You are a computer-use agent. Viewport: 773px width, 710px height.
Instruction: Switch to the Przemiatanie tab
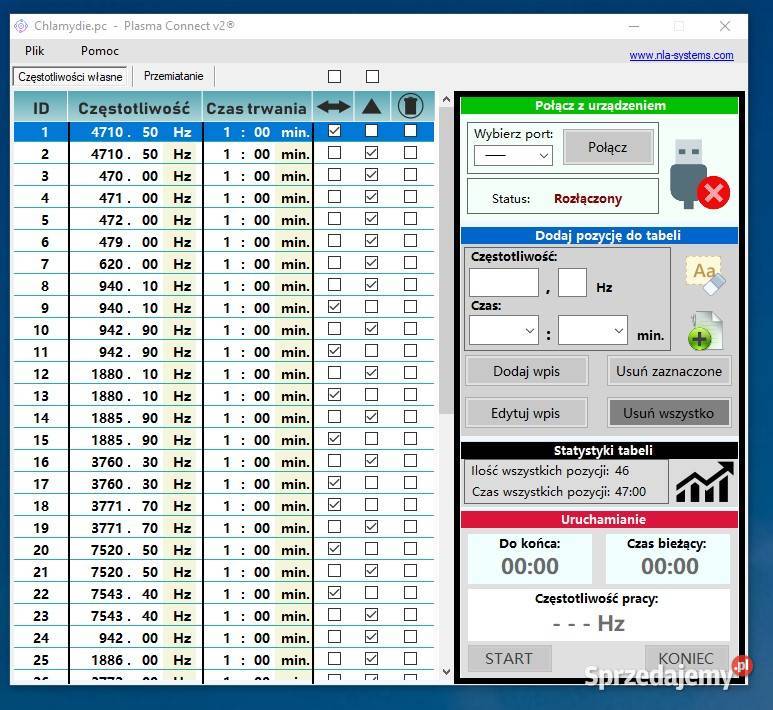(173, 76)
